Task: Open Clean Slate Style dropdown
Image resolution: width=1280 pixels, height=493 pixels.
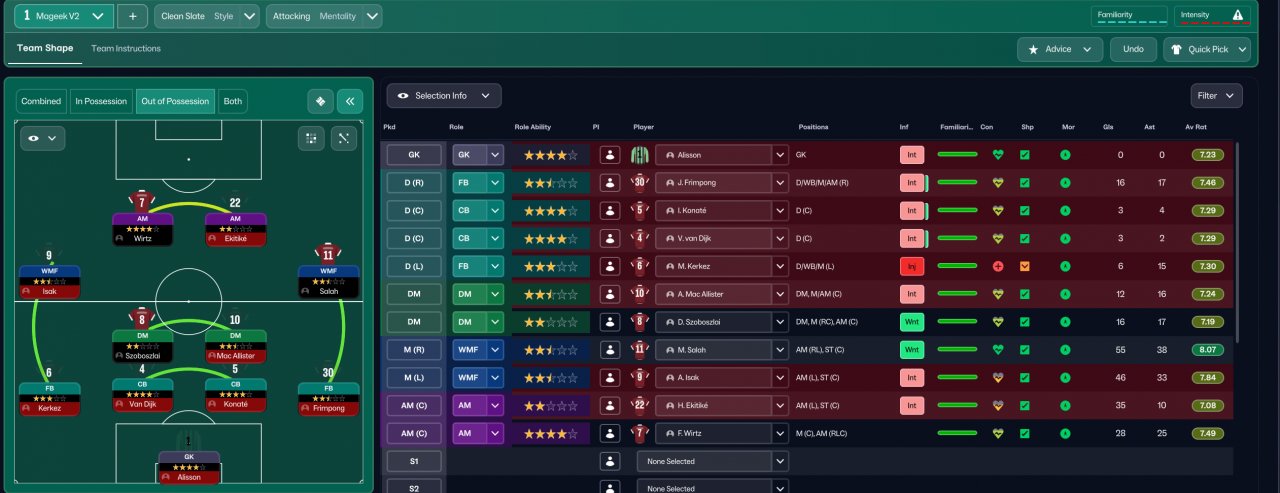Action: point(205,16)
